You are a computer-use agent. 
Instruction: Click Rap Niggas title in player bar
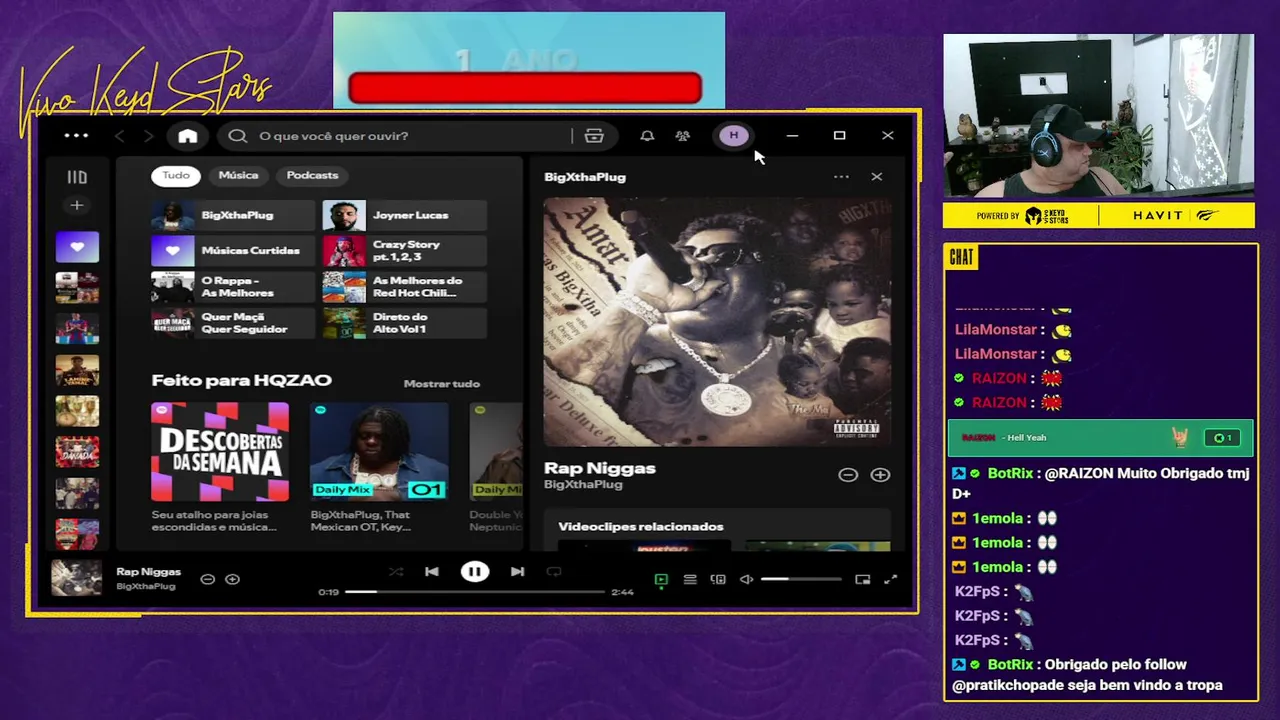[x=148, y=572]
